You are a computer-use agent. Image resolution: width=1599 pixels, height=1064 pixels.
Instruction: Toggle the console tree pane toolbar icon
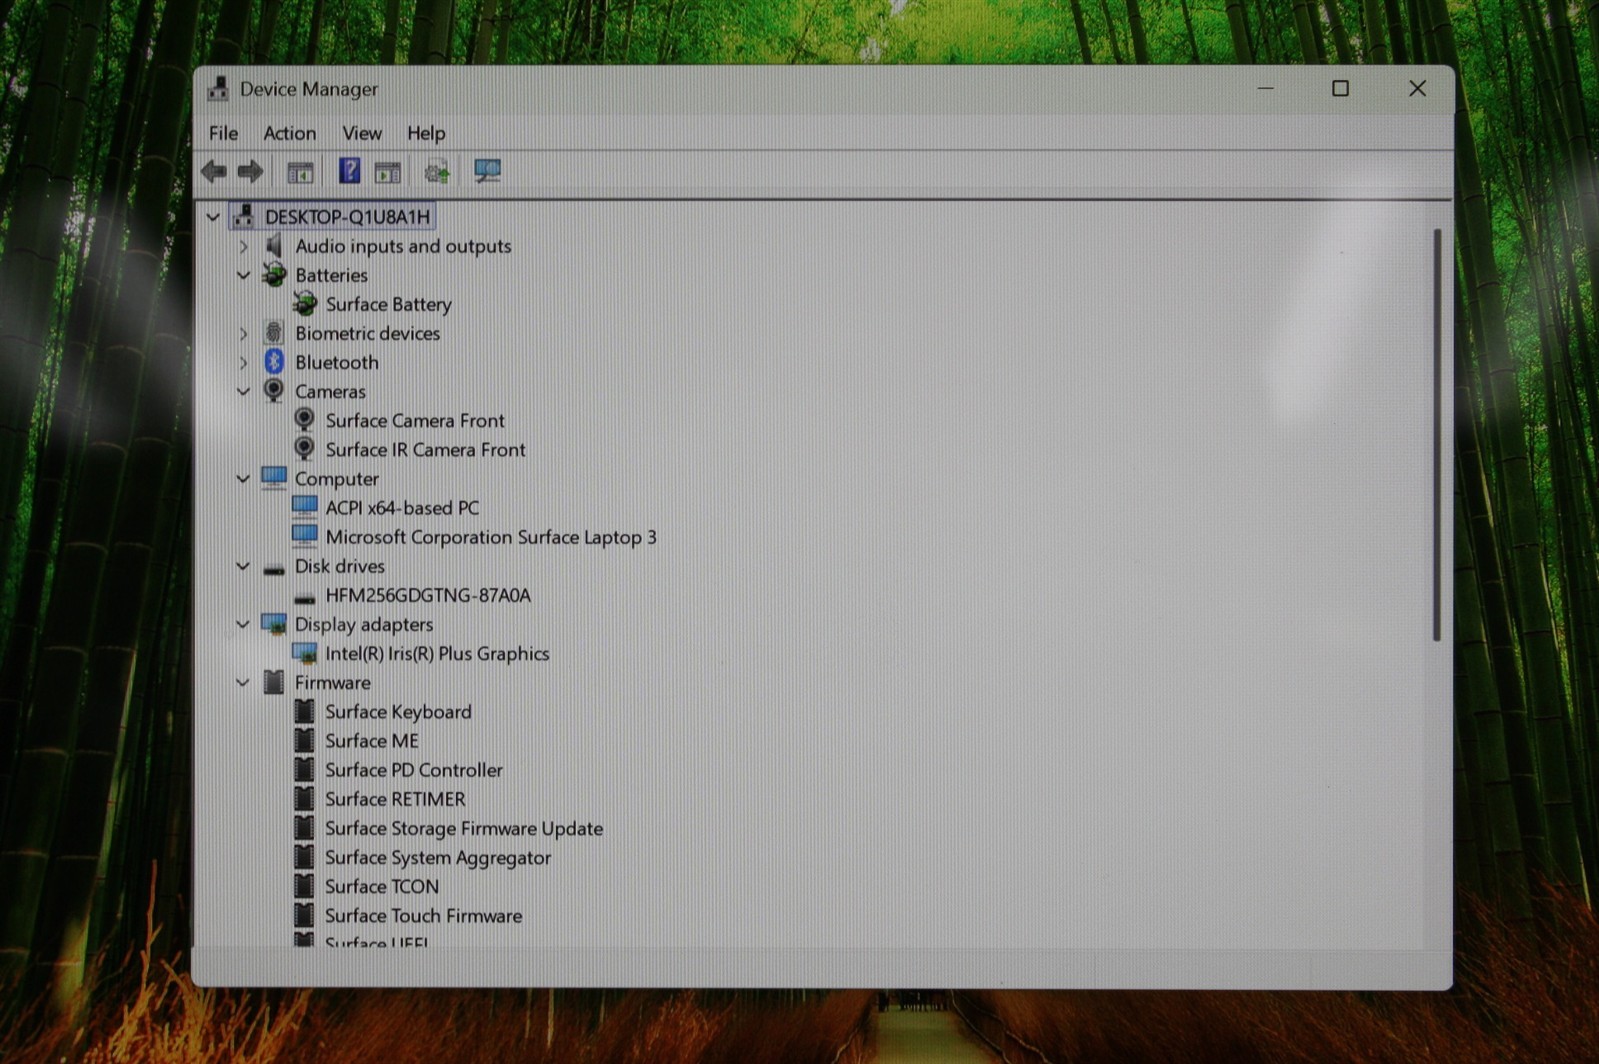coord(300,172)
